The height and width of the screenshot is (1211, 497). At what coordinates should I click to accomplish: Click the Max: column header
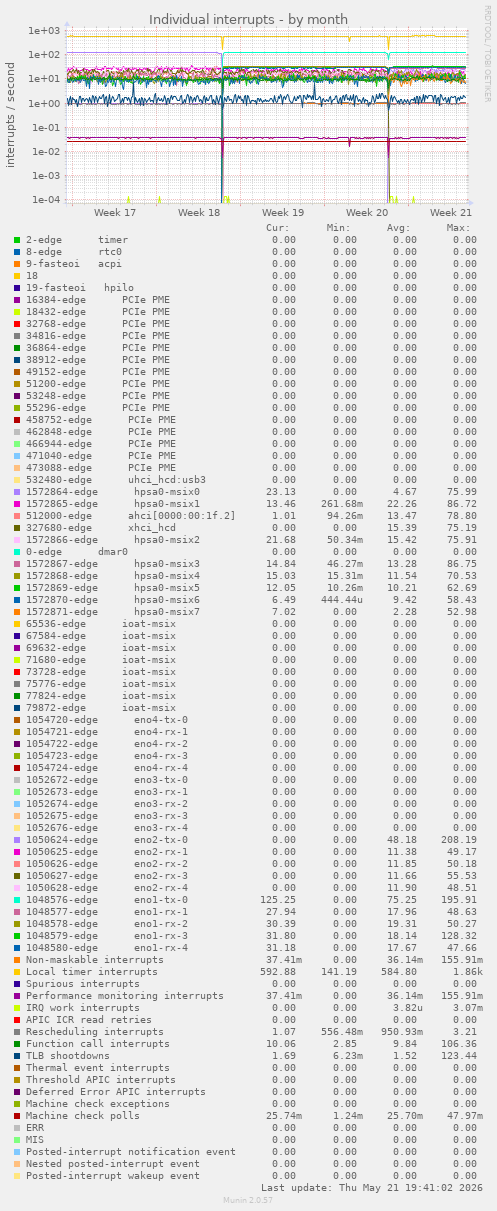[461, 228]
